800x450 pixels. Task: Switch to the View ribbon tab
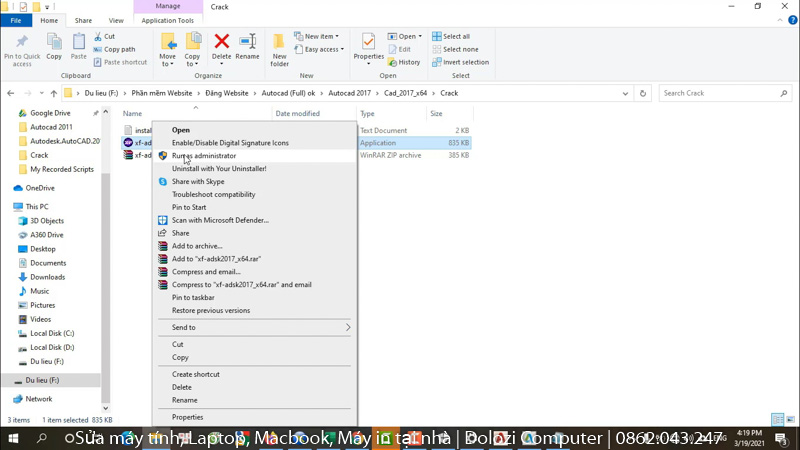(x=116, y=20)
